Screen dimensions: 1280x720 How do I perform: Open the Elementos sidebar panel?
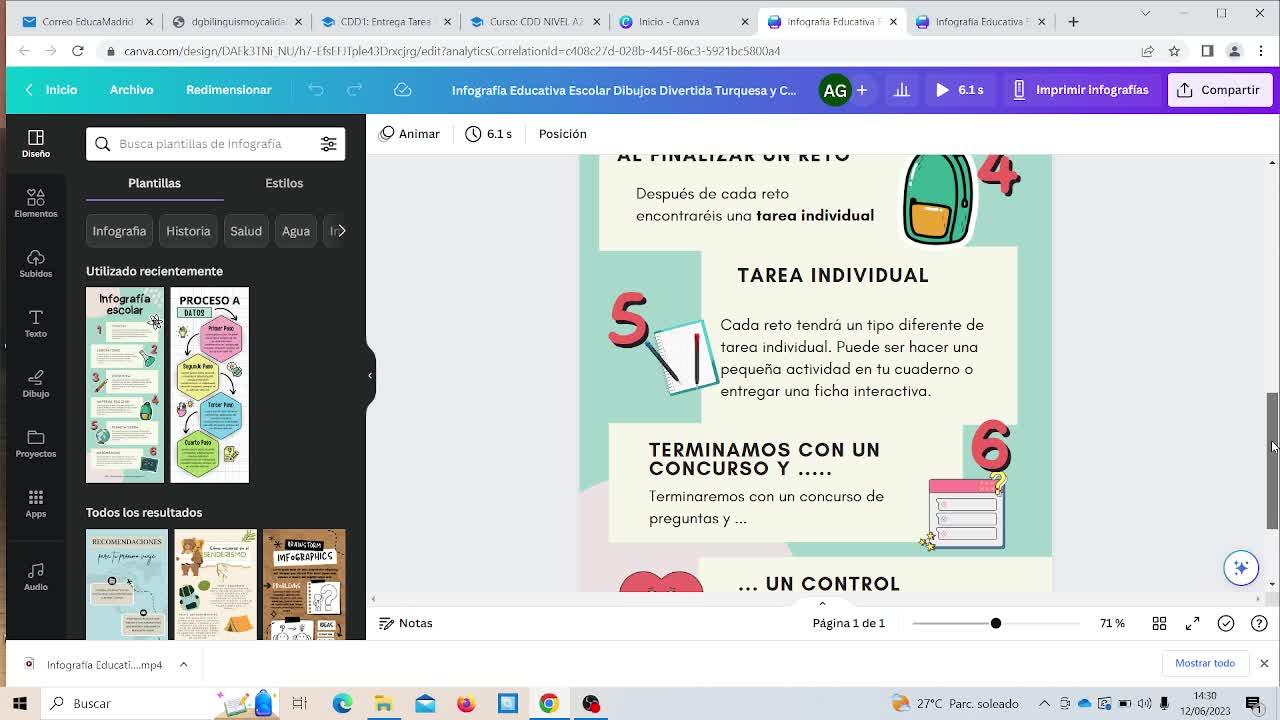point(36,202)
